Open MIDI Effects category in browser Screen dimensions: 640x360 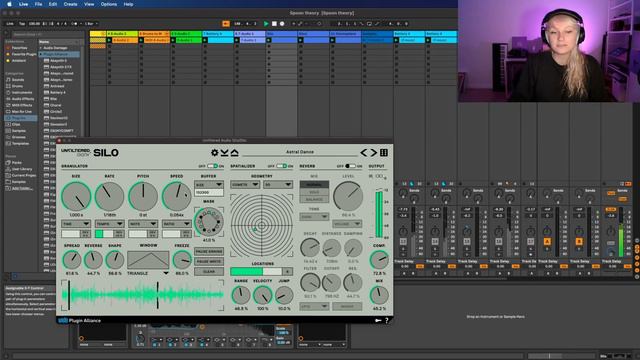tap(19, 105)
